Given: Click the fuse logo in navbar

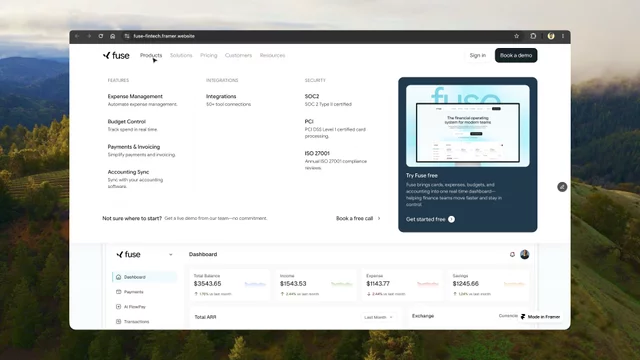Looking at the screenshot, I should pos(116,56).
